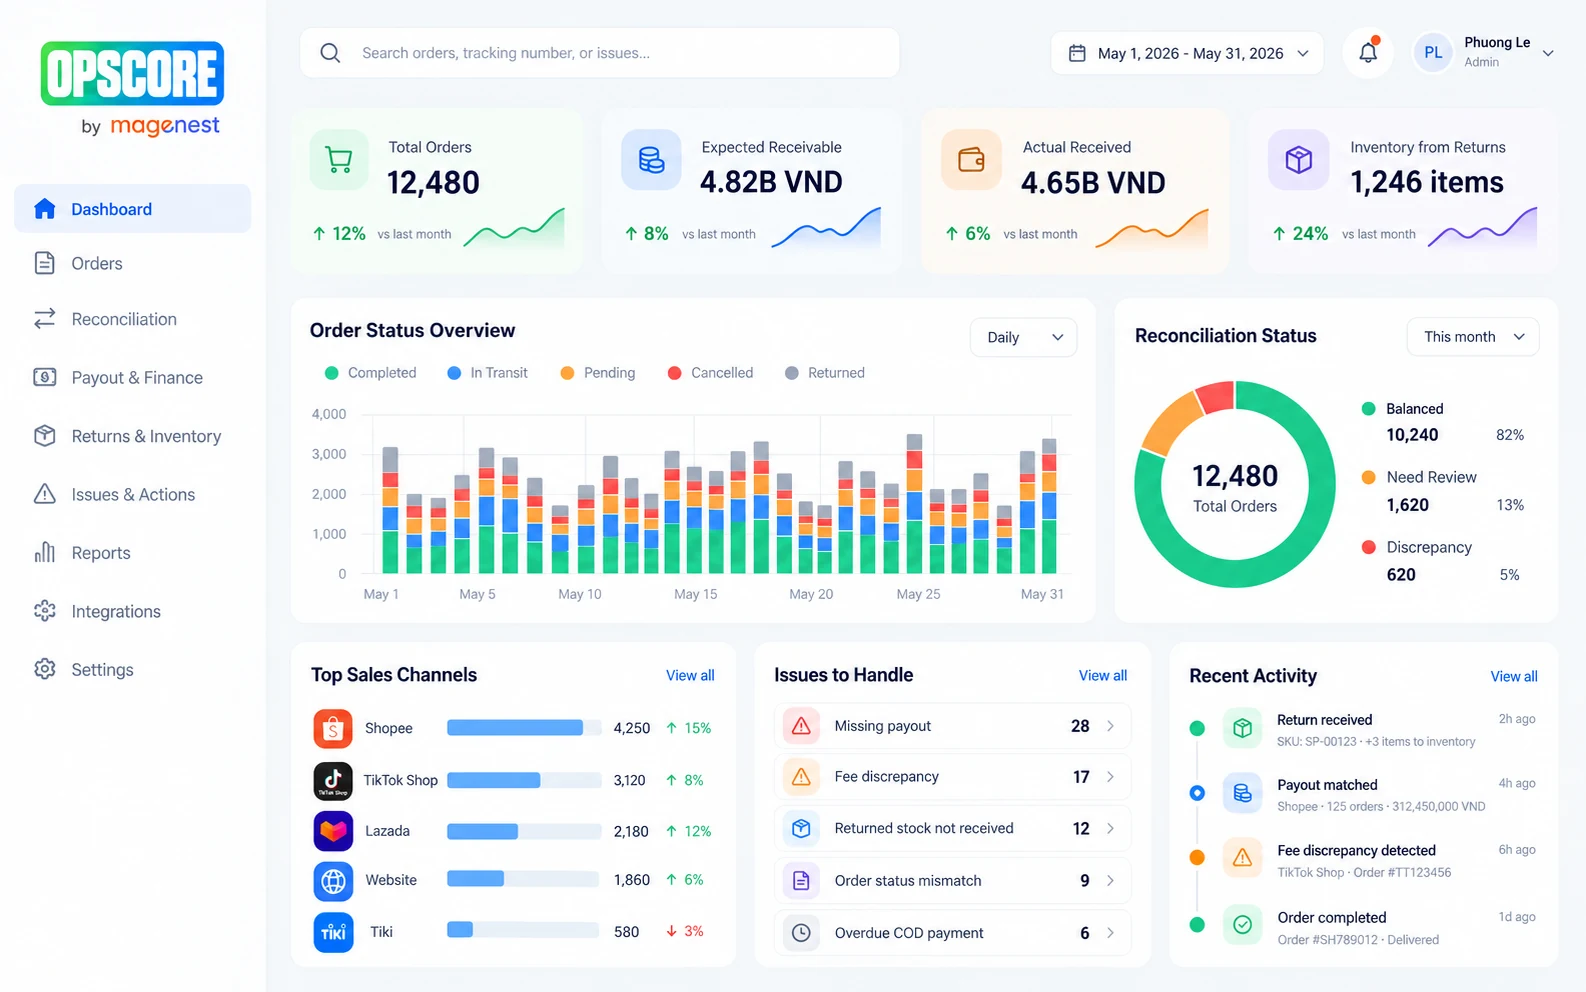
Task: Click View all in Top Sales Channels
Action: click(690, 676)
